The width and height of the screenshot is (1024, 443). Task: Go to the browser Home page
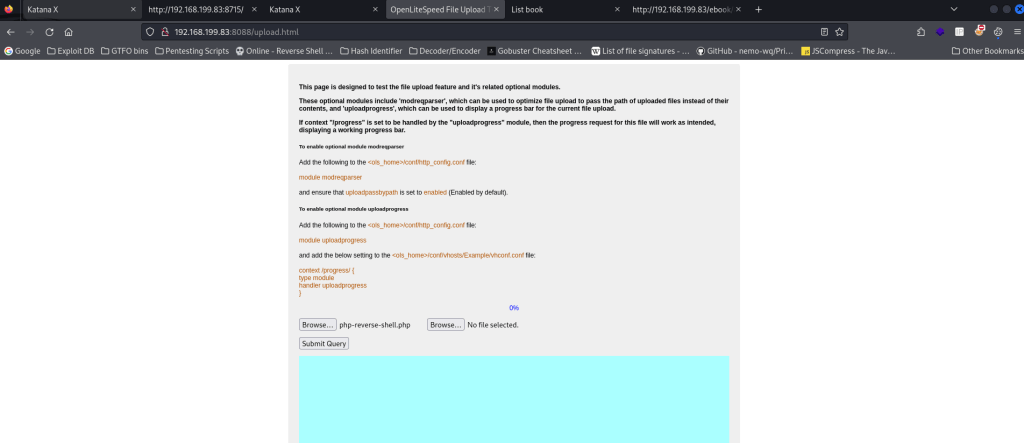68,31
